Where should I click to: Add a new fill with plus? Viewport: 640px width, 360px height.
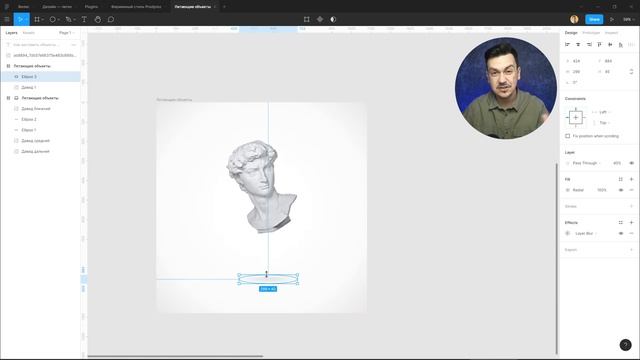pos(631,179)
